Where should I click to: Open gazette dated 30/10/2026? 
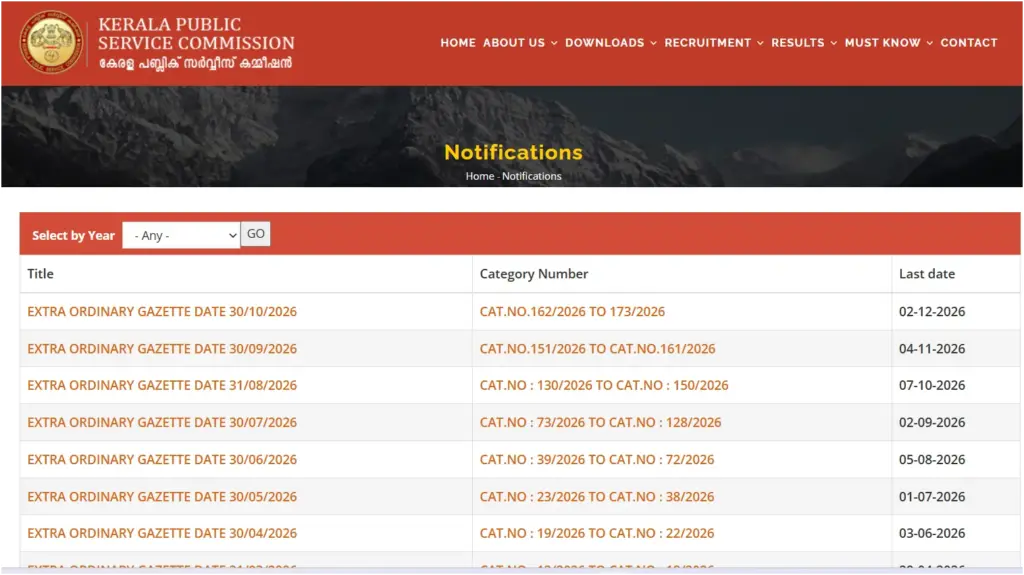pyautogui.click(x=162, y=312)
